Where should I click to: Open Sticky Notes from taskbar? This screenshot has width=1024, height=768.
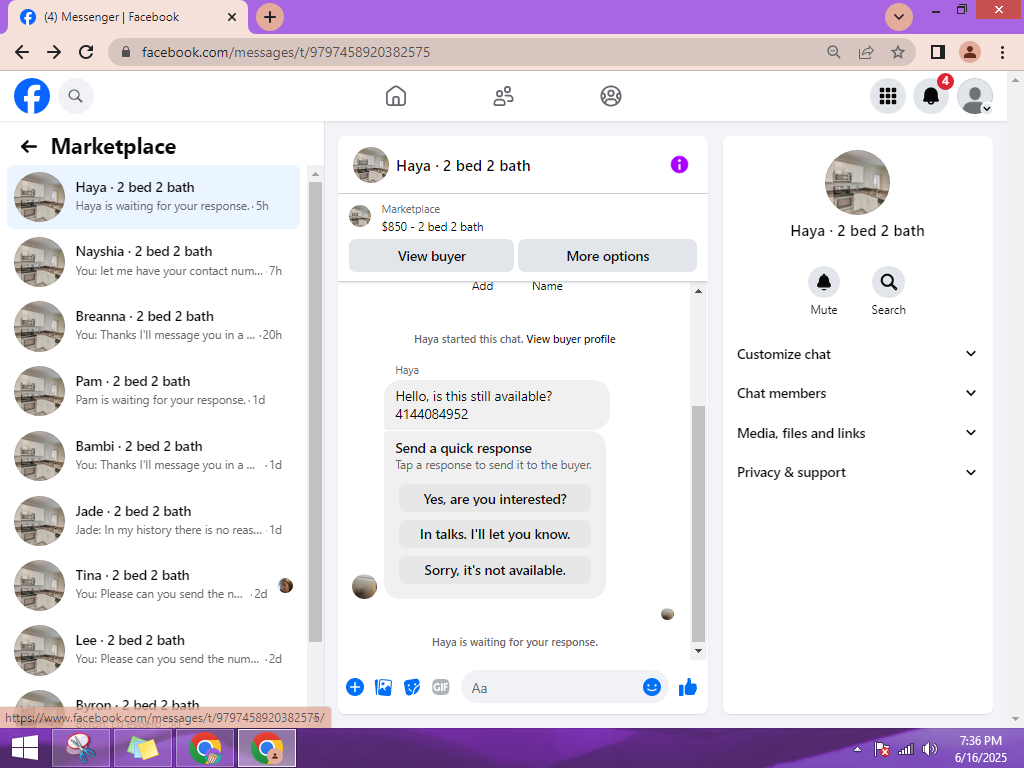[x=142, y=748]
